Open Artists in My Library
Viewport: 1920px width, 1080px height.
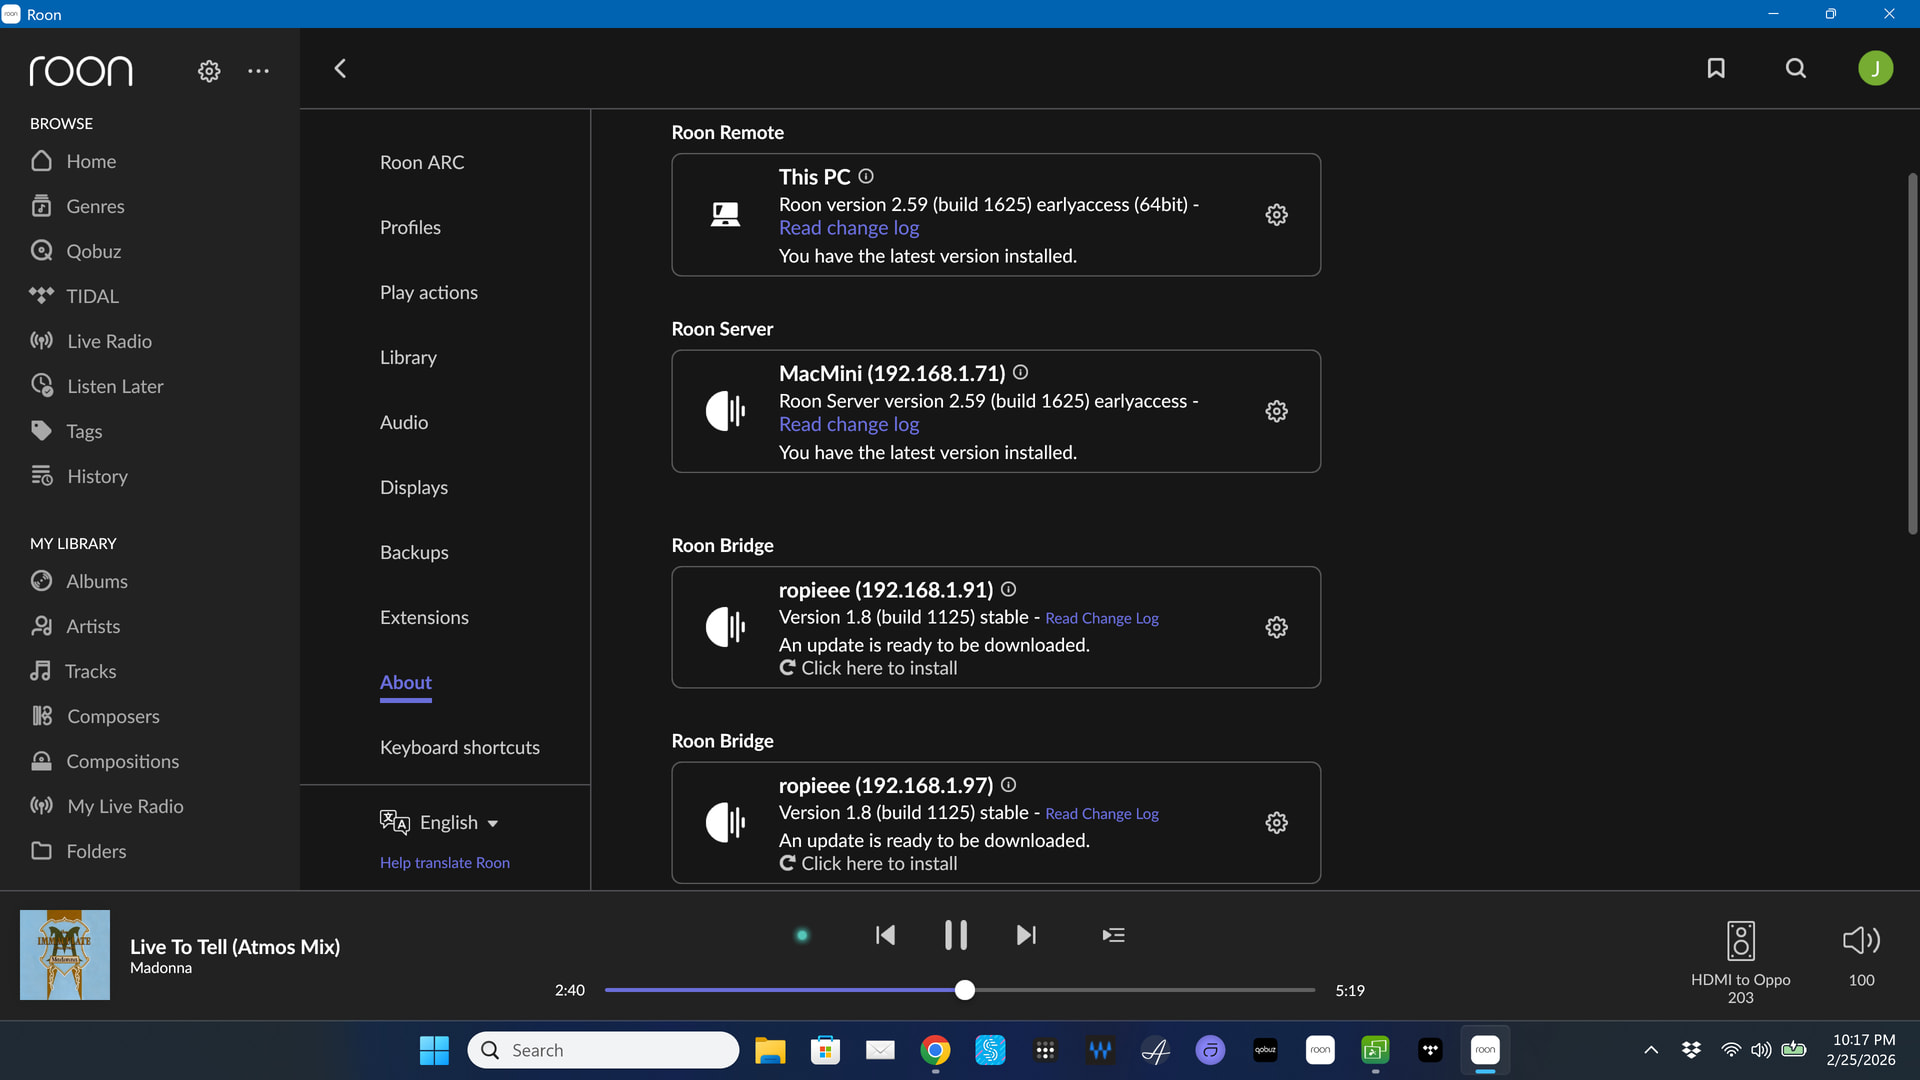[x=75, y=626]
